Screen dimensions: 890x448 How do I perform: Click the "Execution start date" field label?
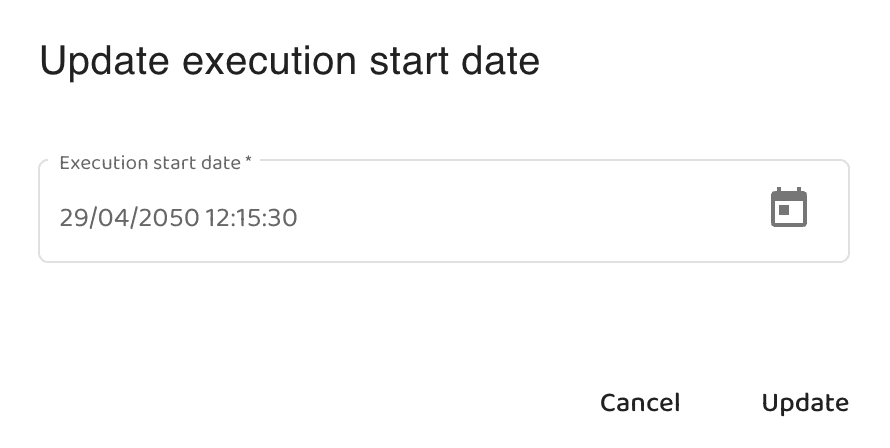(x=150, y=163)
